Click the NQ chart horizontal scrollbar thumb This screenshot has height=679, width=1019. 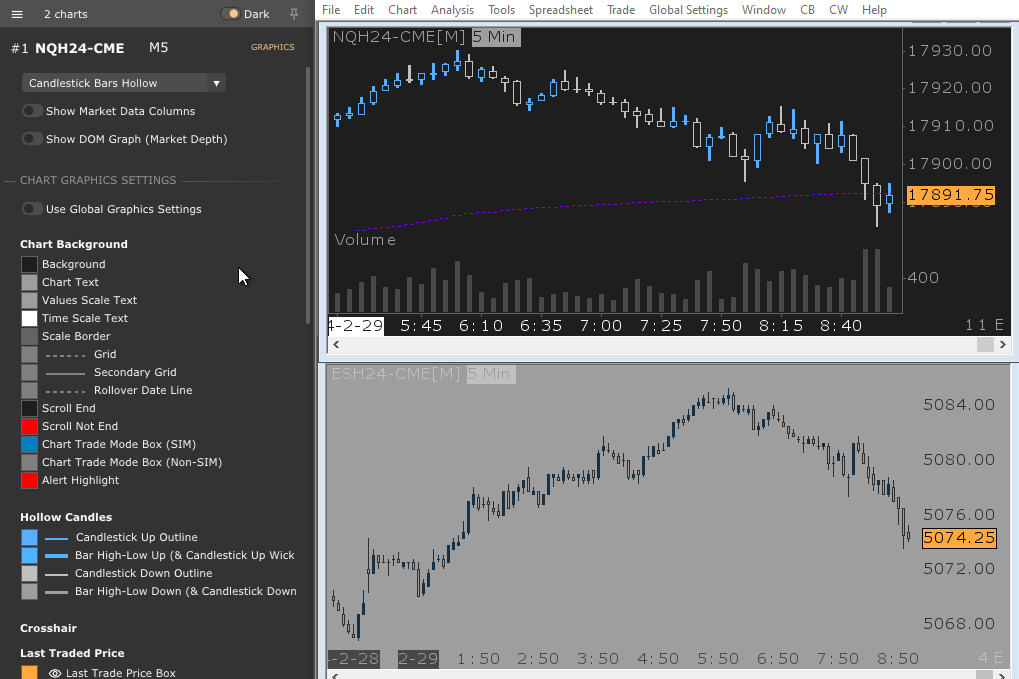(x=985, y=344)
